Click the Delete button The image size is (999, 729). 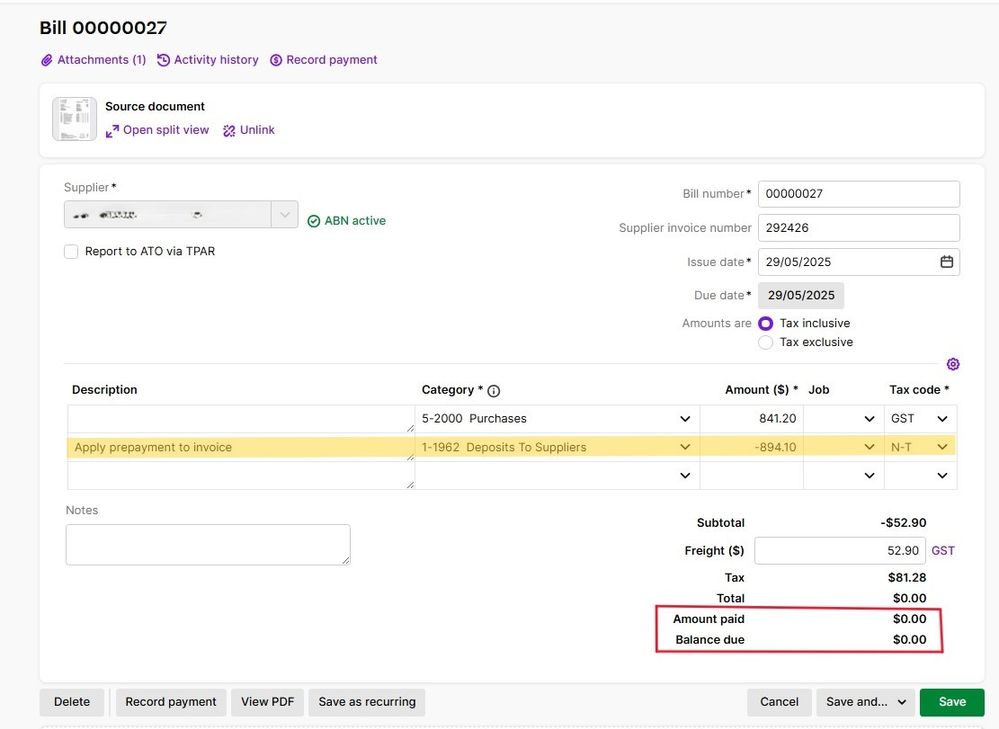72,702
